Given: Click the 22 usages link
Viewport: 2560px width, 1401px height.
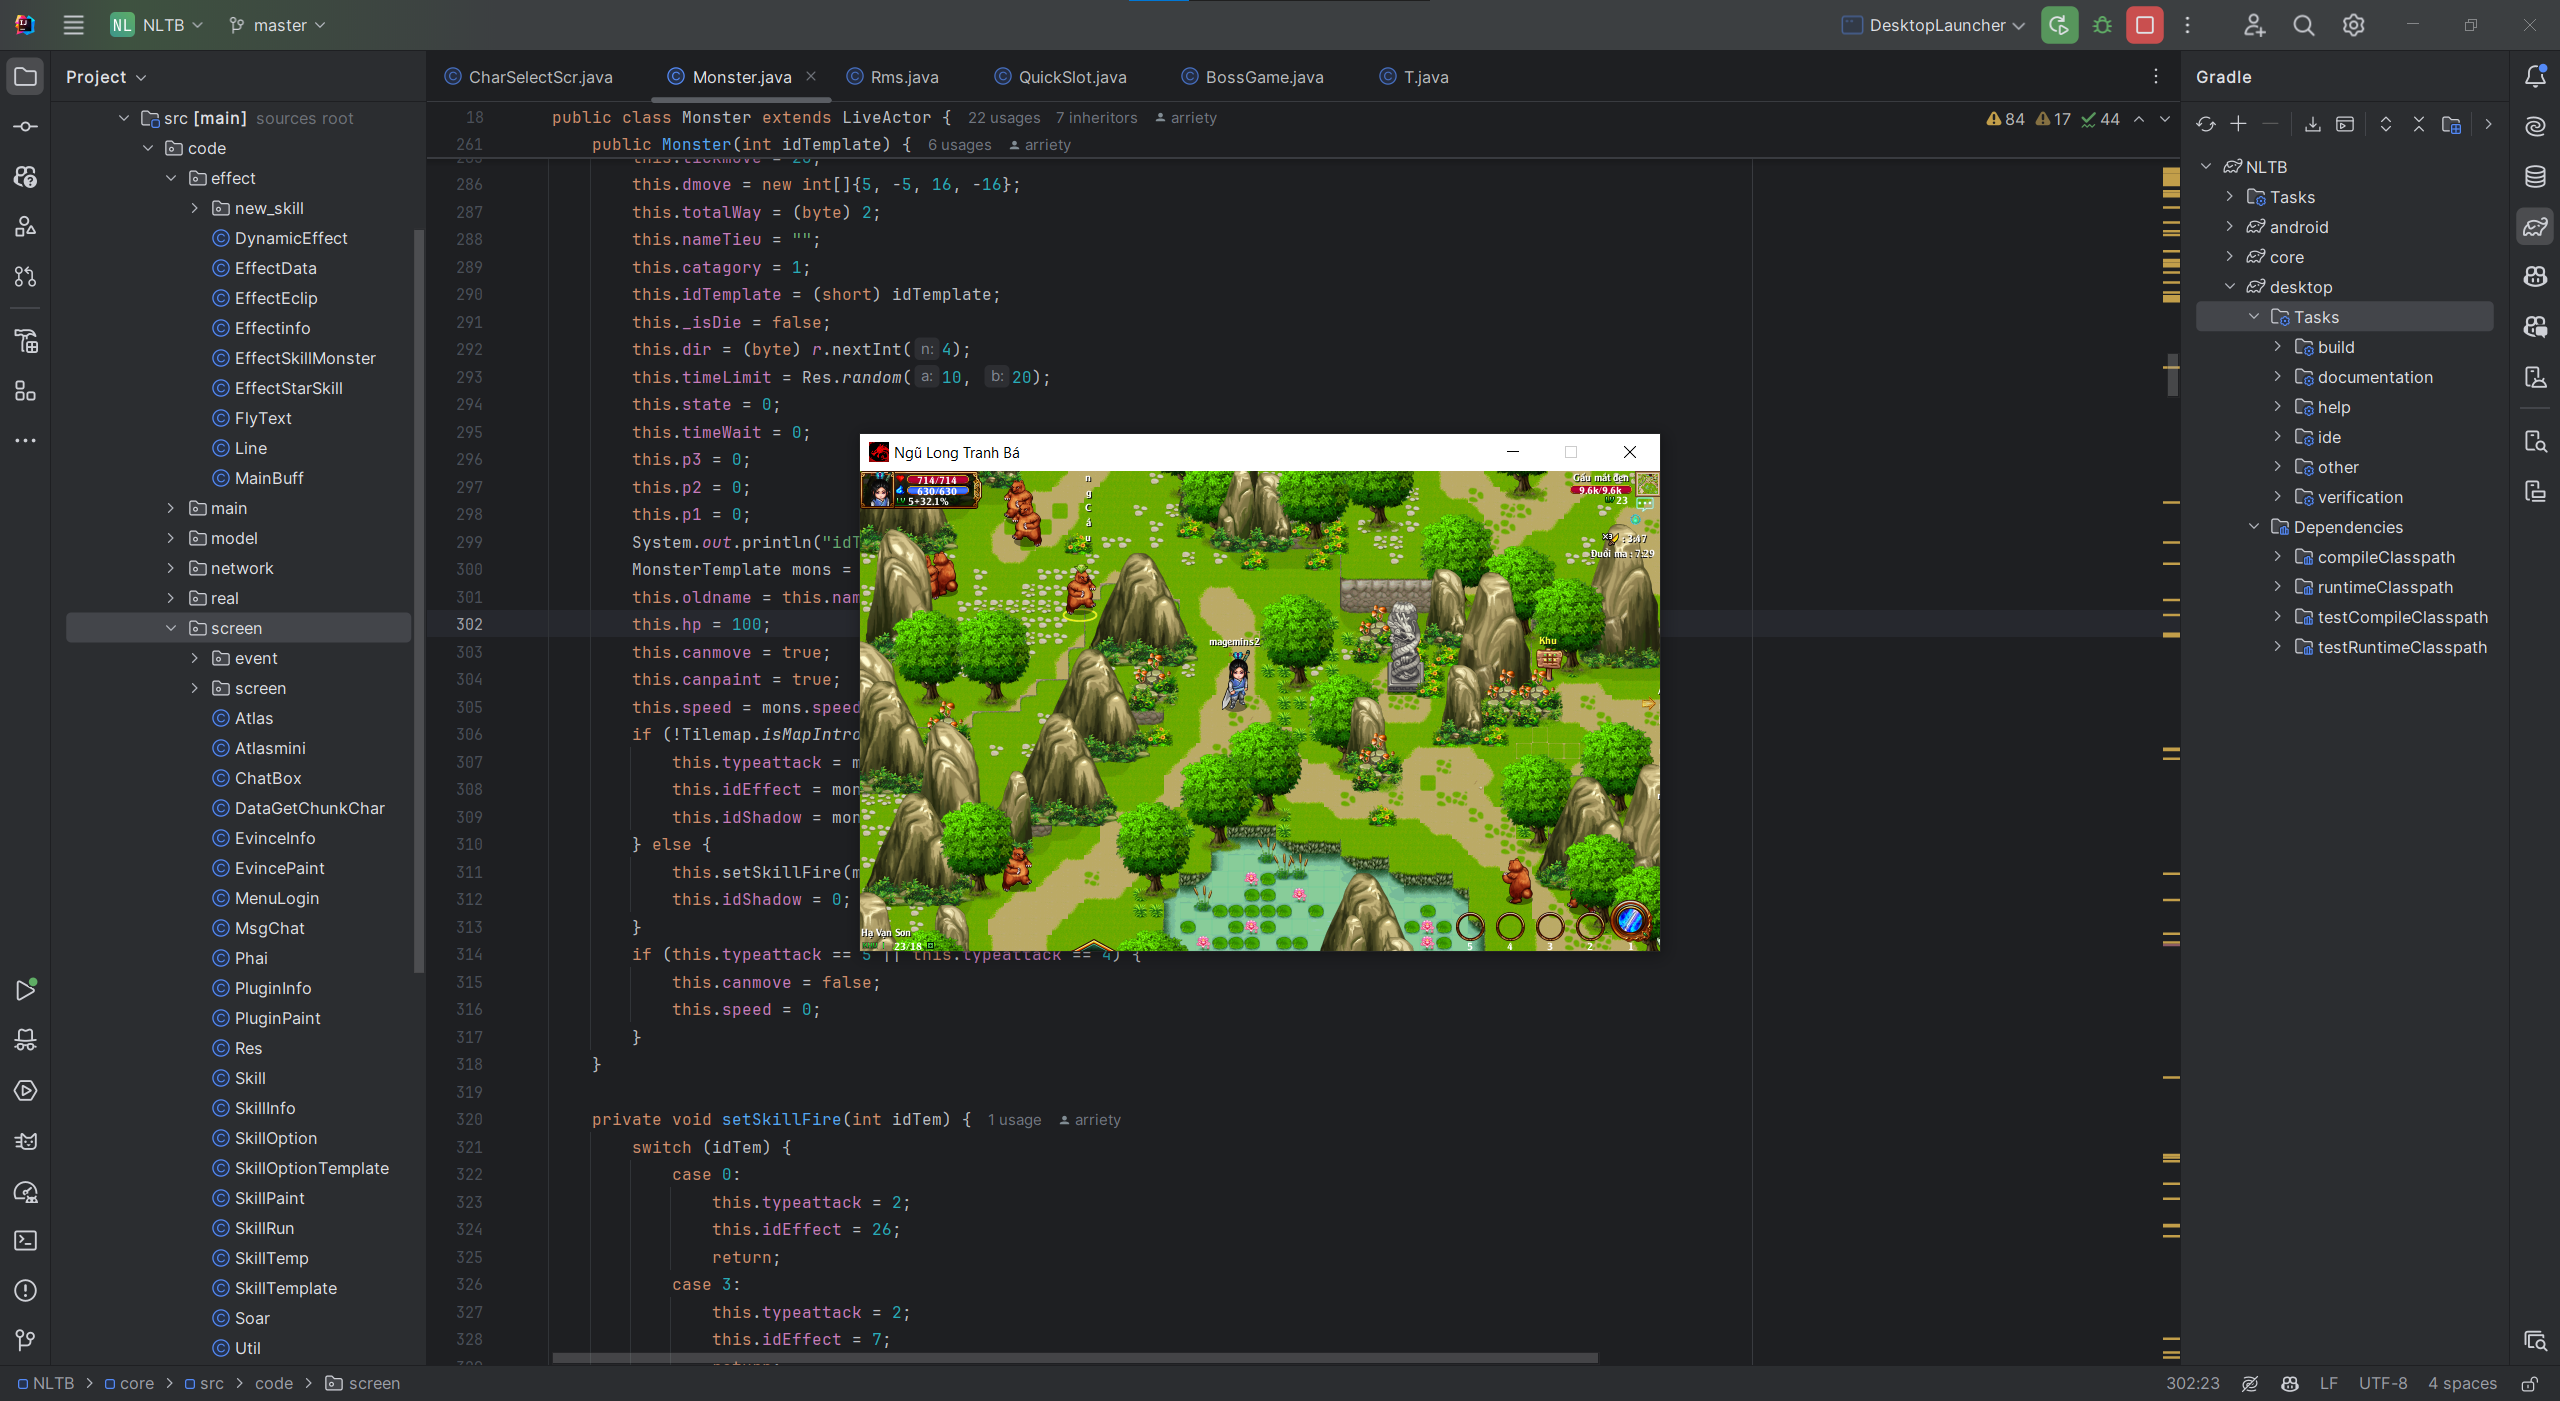Looking at the screenshot, I should [1003, 118].
